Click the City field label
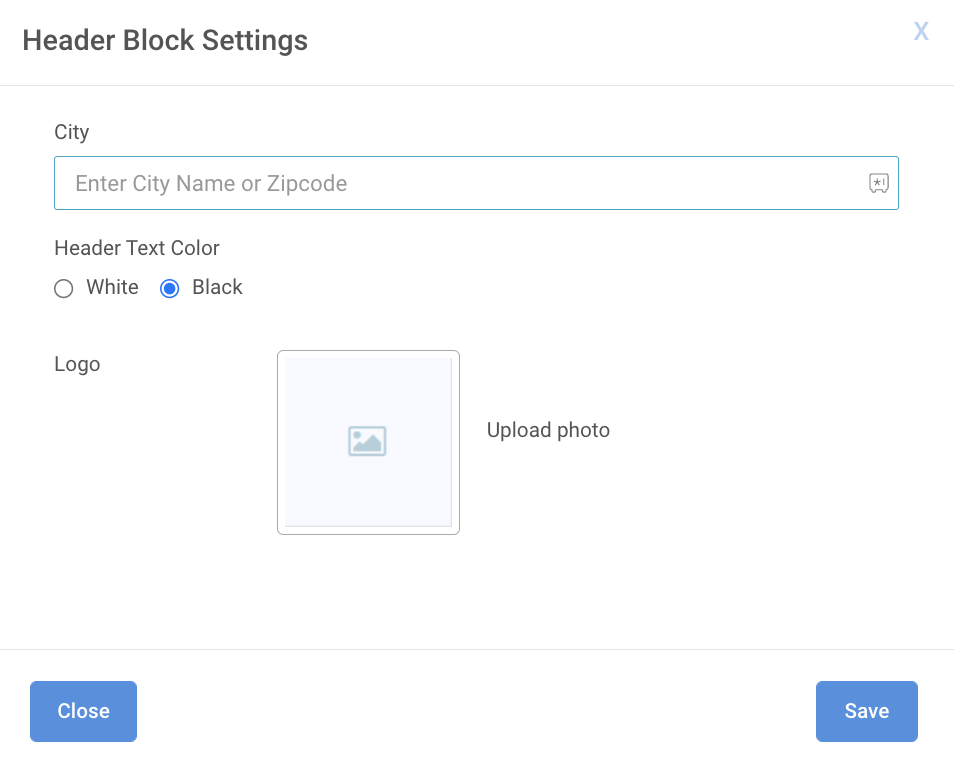The width and height of the screenshot is (954, 776). point(72,133)
